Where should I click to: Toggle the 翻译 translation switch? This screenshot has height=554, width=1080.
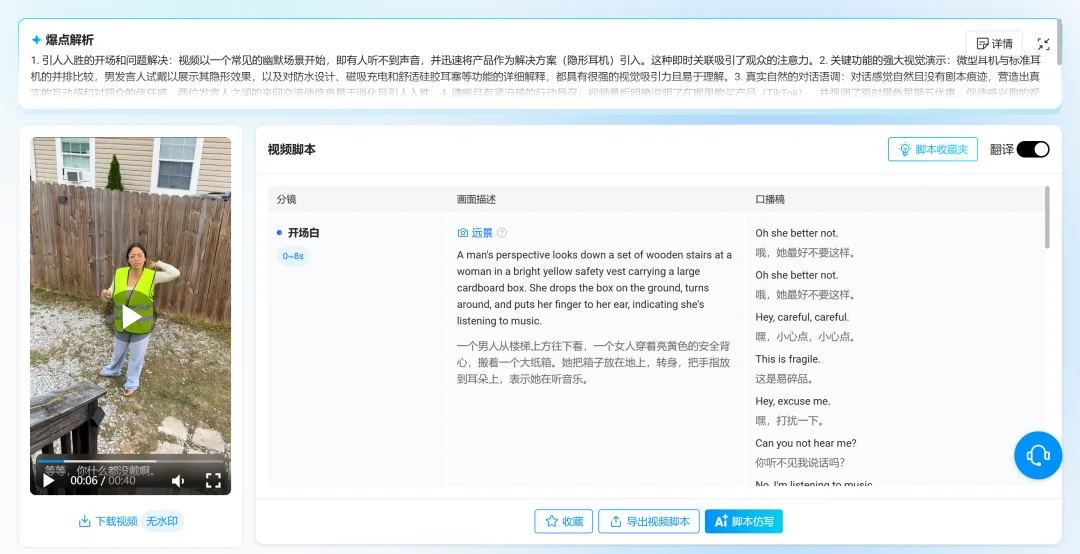1032,149
